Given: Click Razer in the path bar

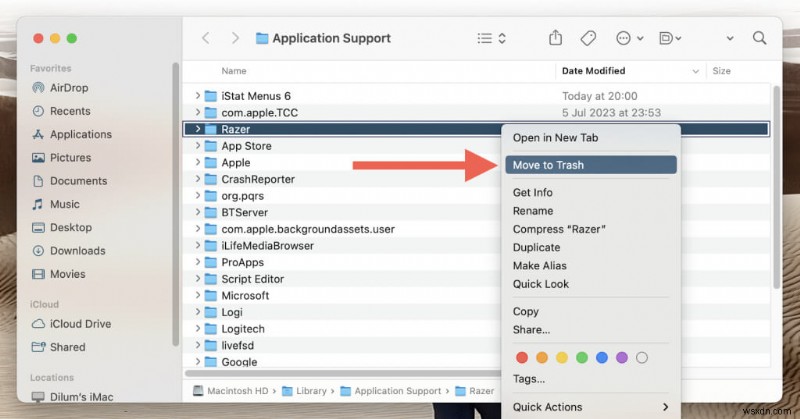Looking at the screenshot, I should 474,391.
